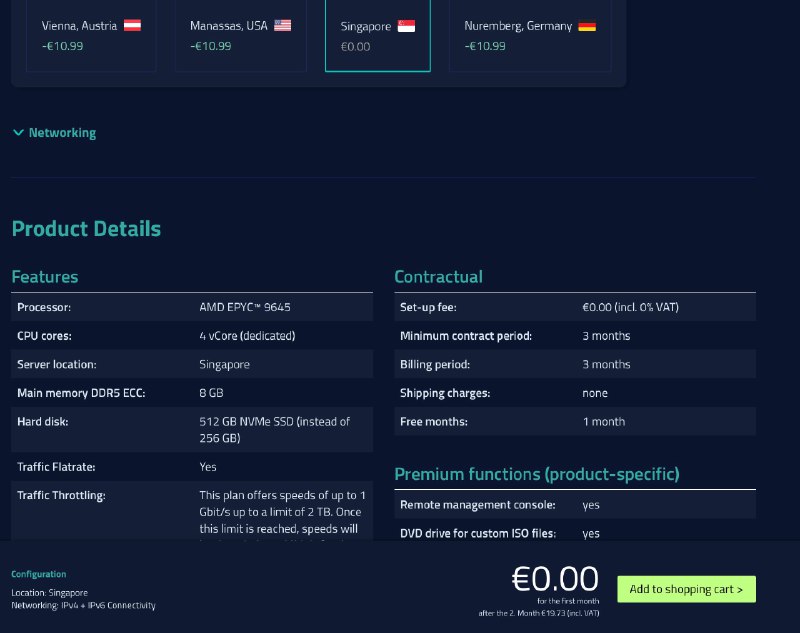Click the AMD EPYC 9645 processor value
Image resolution: width=800 pixels, height=633 pixels.
click(x=245, y=307)
